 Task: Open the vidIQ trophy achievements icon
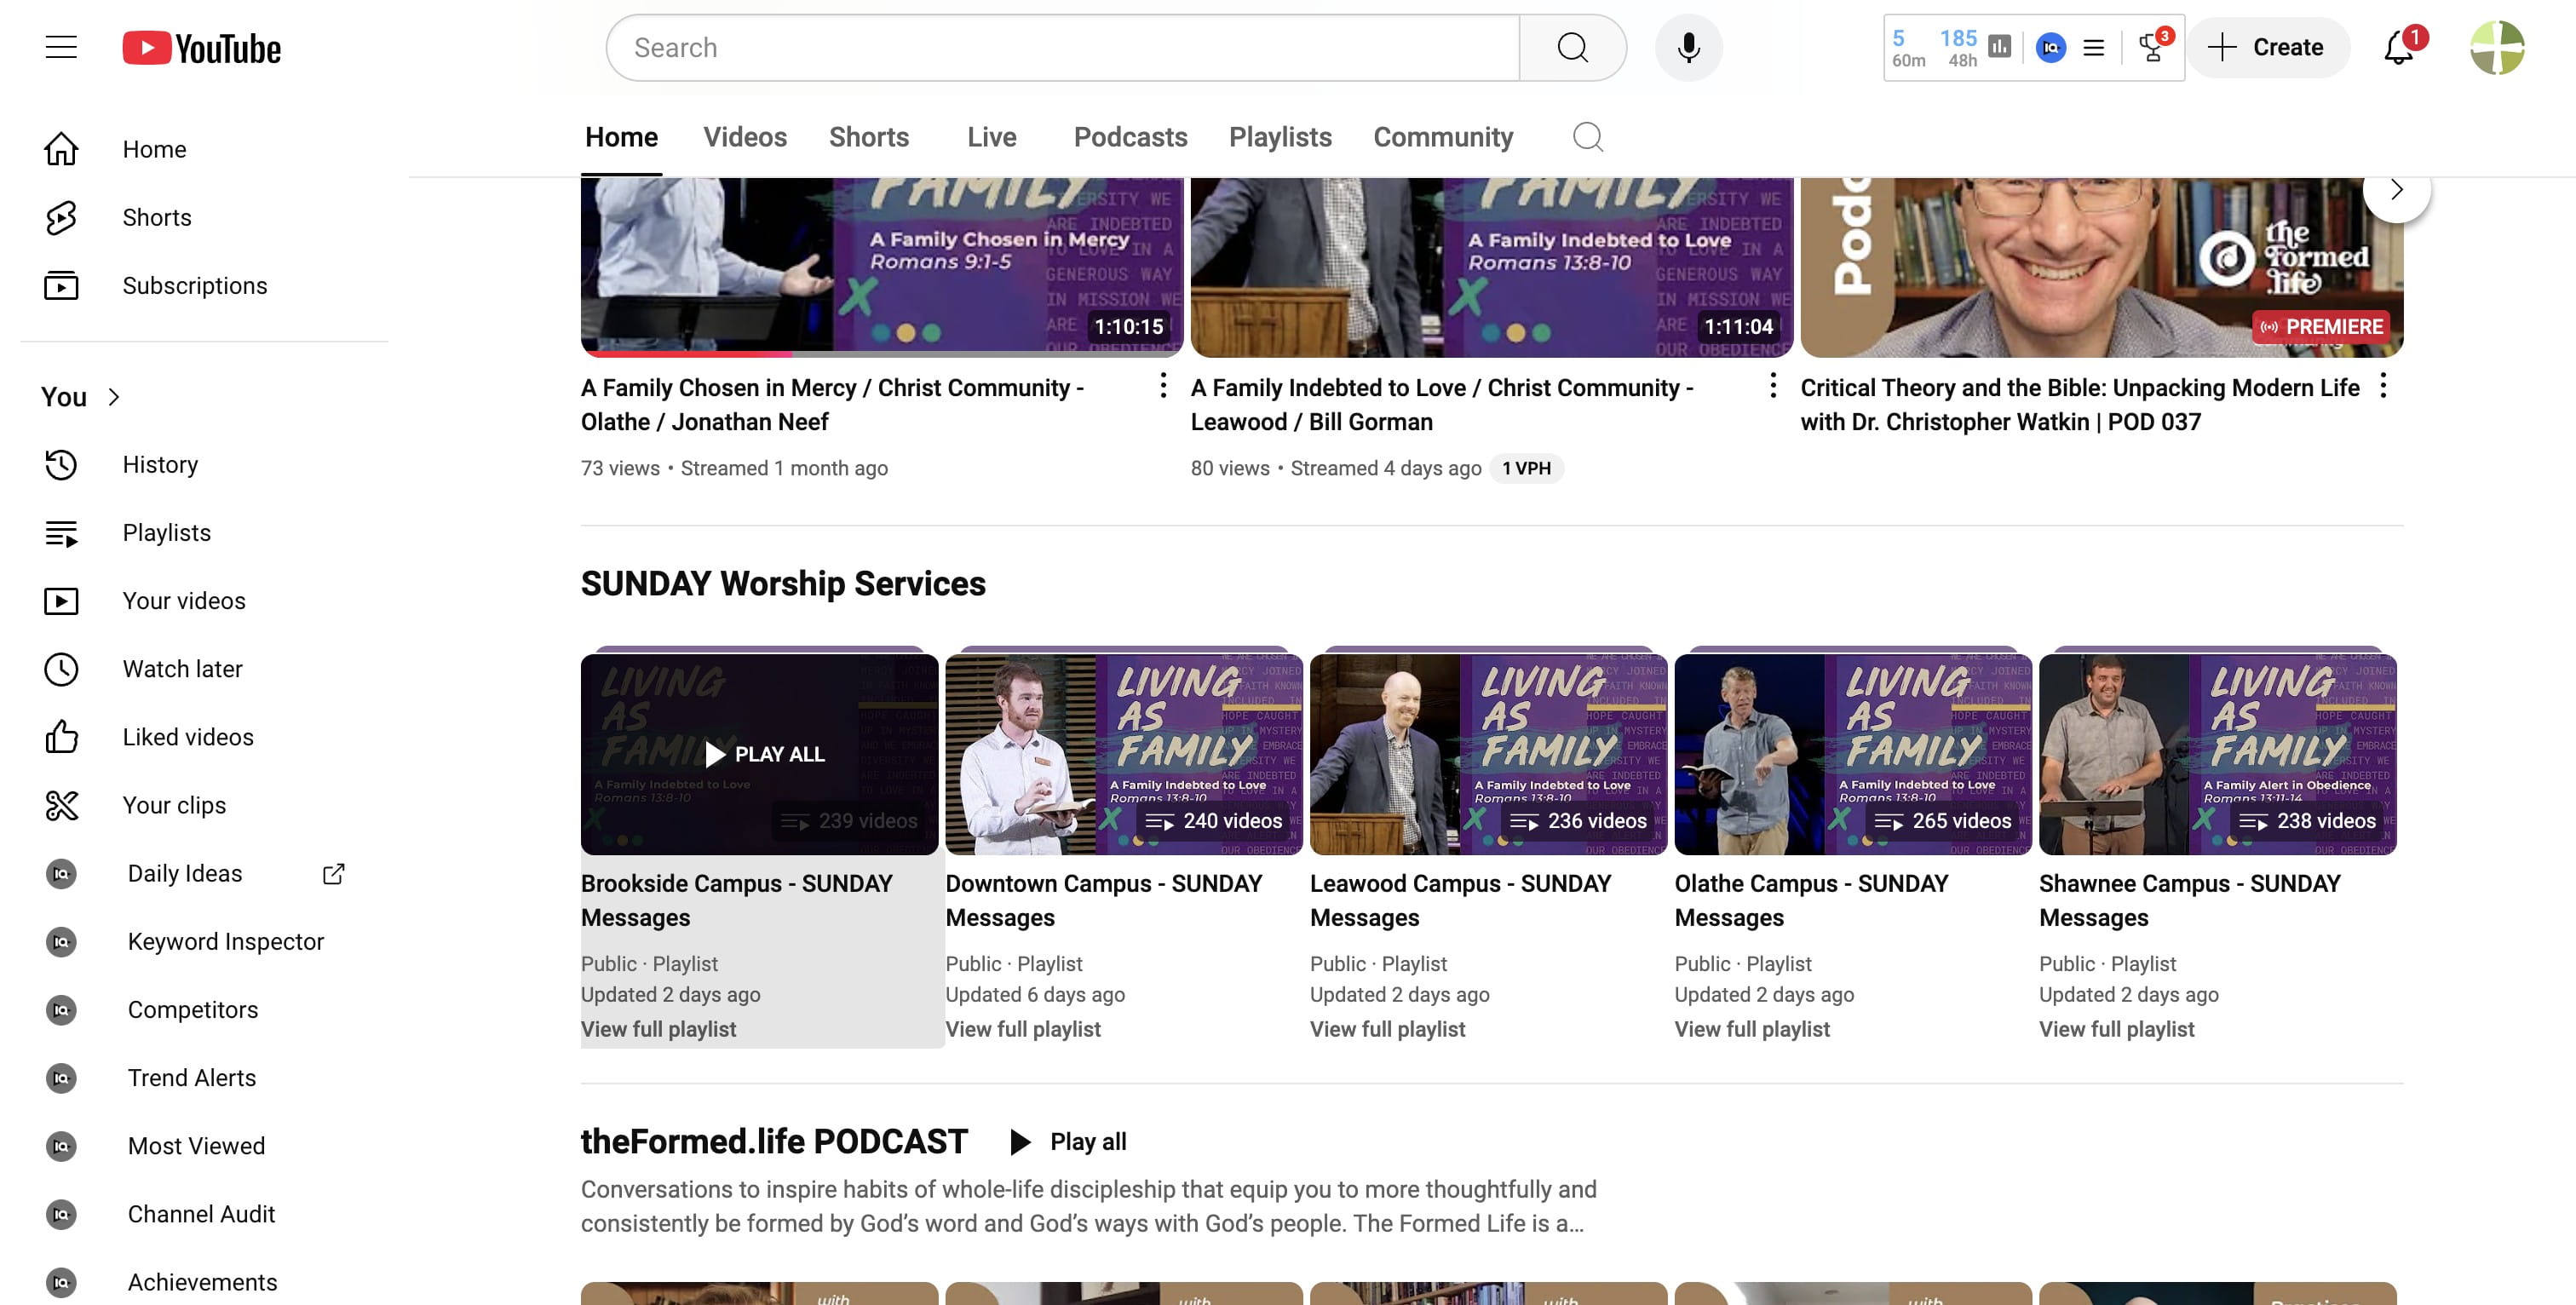[2154, 47]
